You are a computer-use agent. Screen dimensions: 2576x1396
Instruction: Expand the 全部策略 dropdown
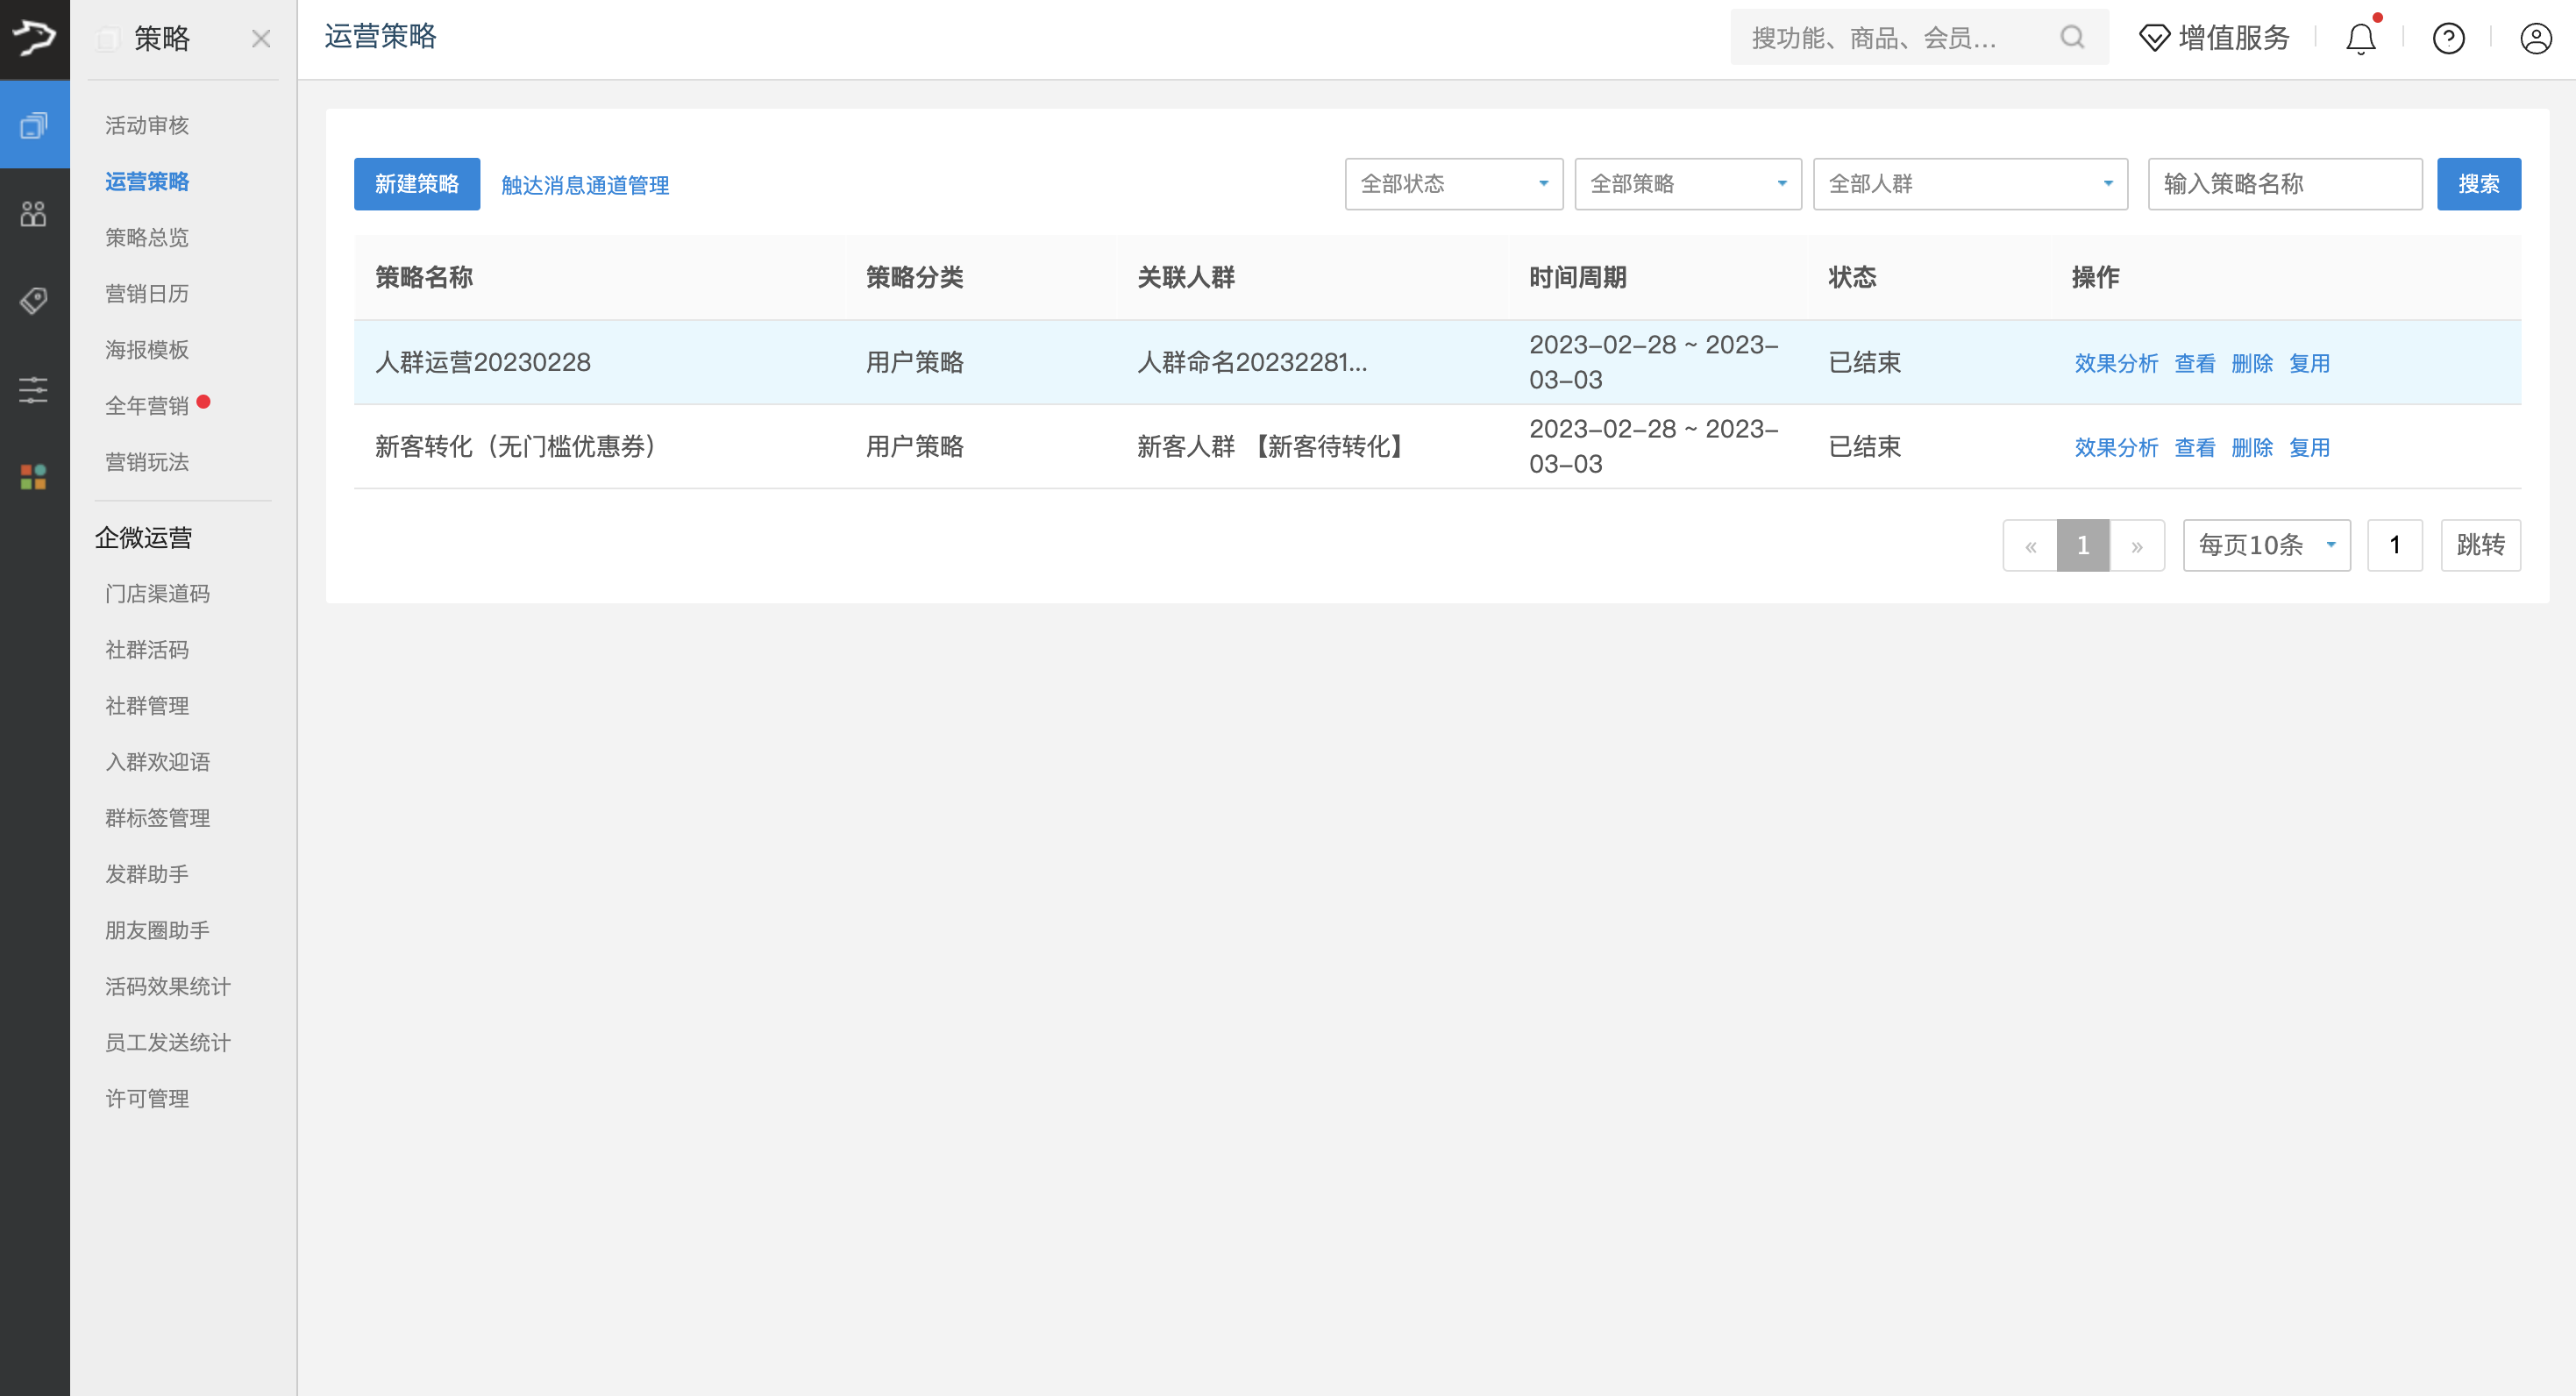point(1687,184)
